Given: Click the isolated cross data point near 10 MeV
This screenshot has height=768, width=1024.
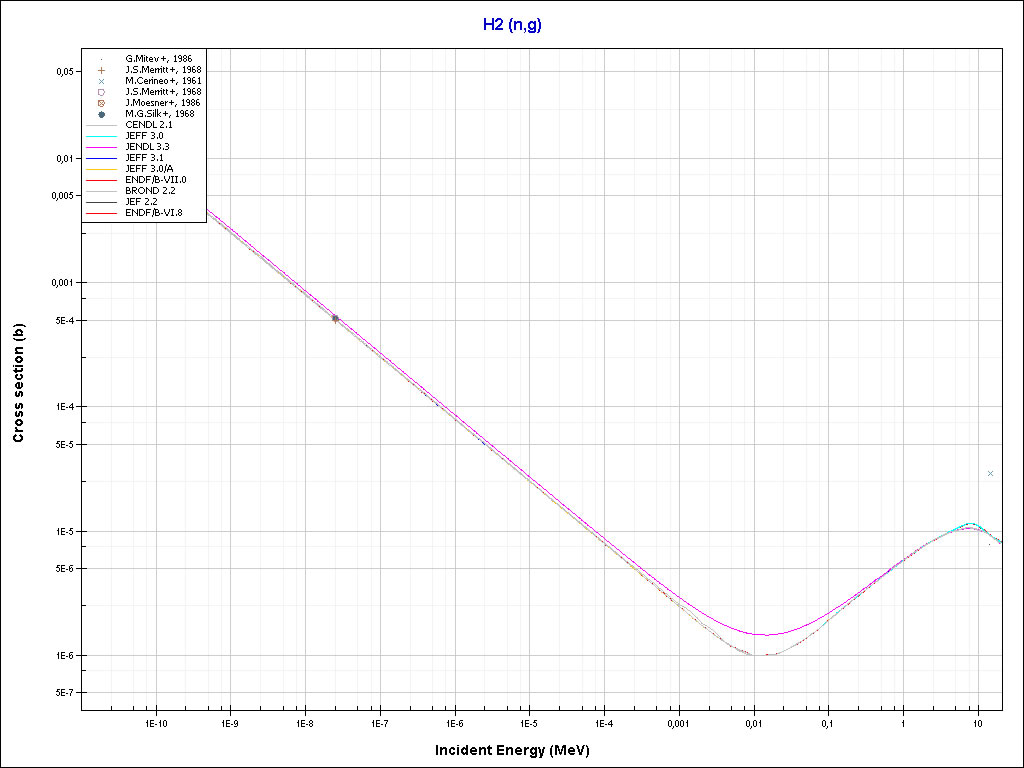Looking at the screenshot, I should pos(990,473).
